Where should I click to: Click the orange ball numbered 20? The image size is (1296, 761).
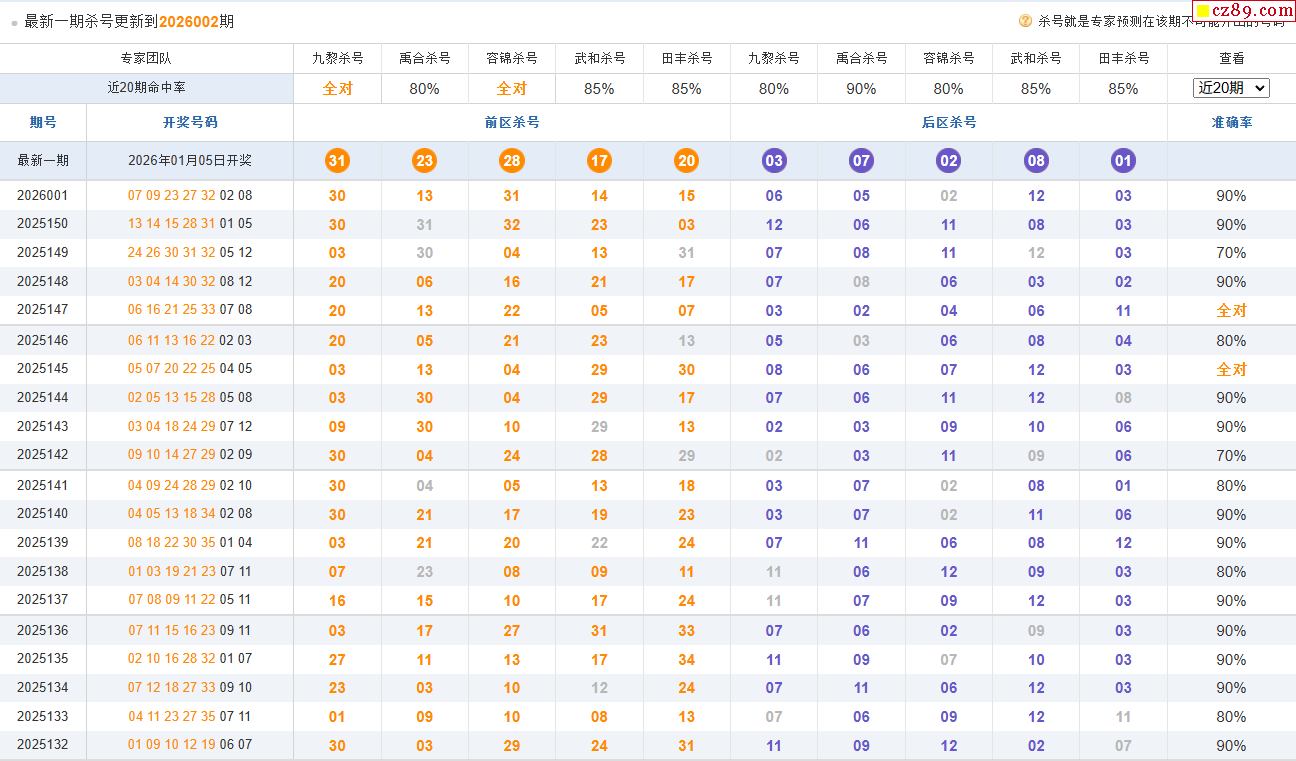coord(686,161)
